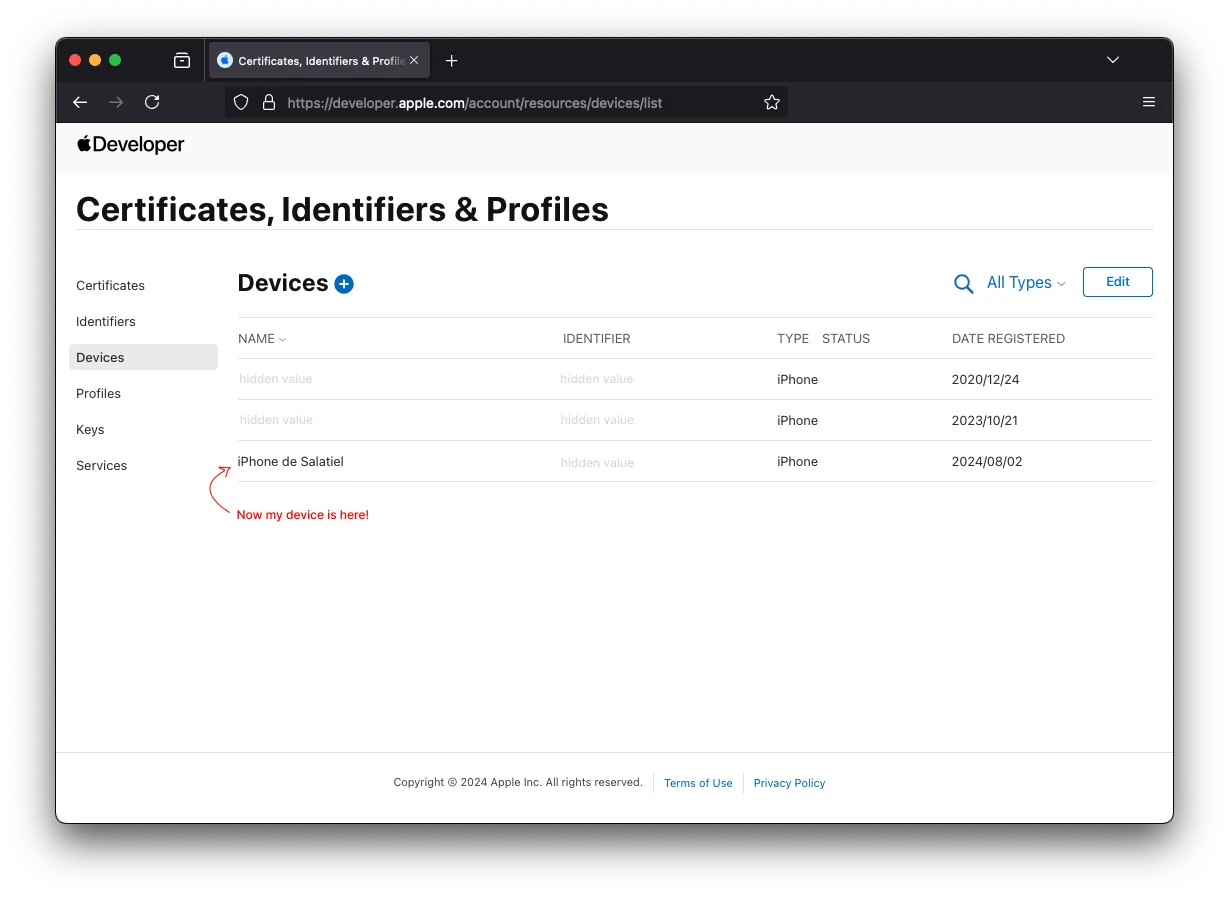Click the 2020/12/24 registered date
The width and height of the screenshot is (1229, 897).
point(986,380)
